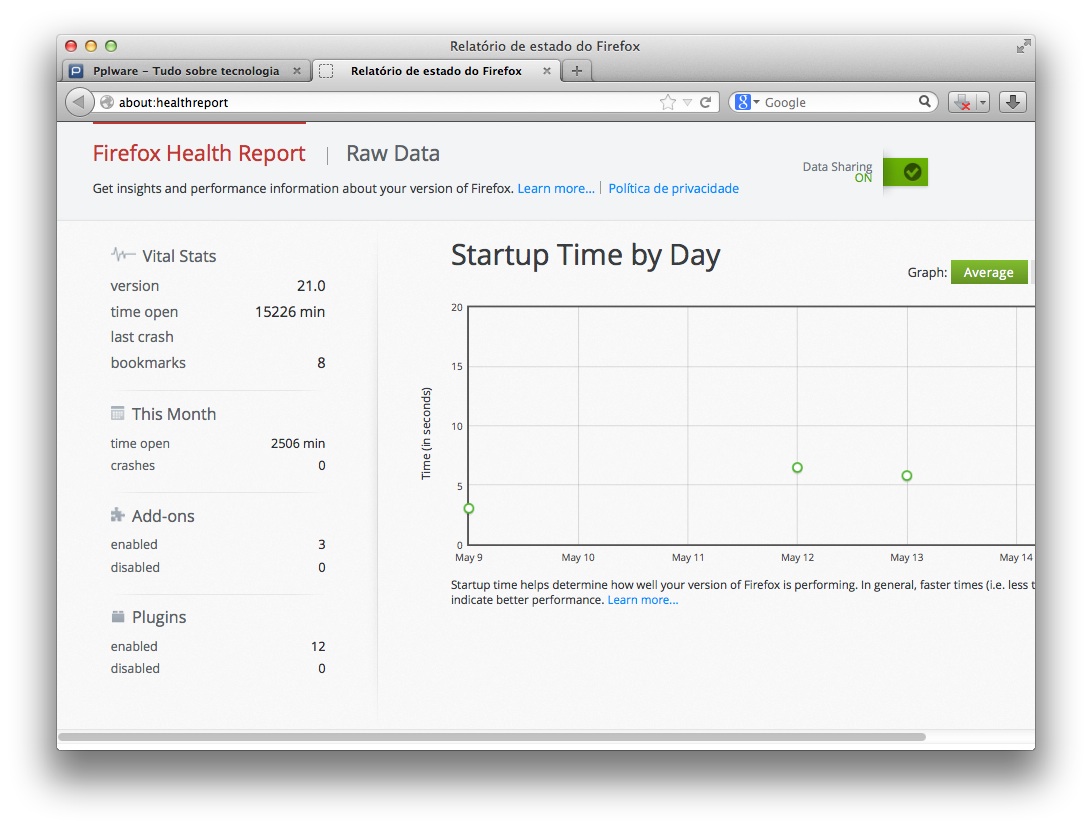Click the Plugins enabled count 12
The height and width of the screenshot is (829, 1092).
click(318, 646)
